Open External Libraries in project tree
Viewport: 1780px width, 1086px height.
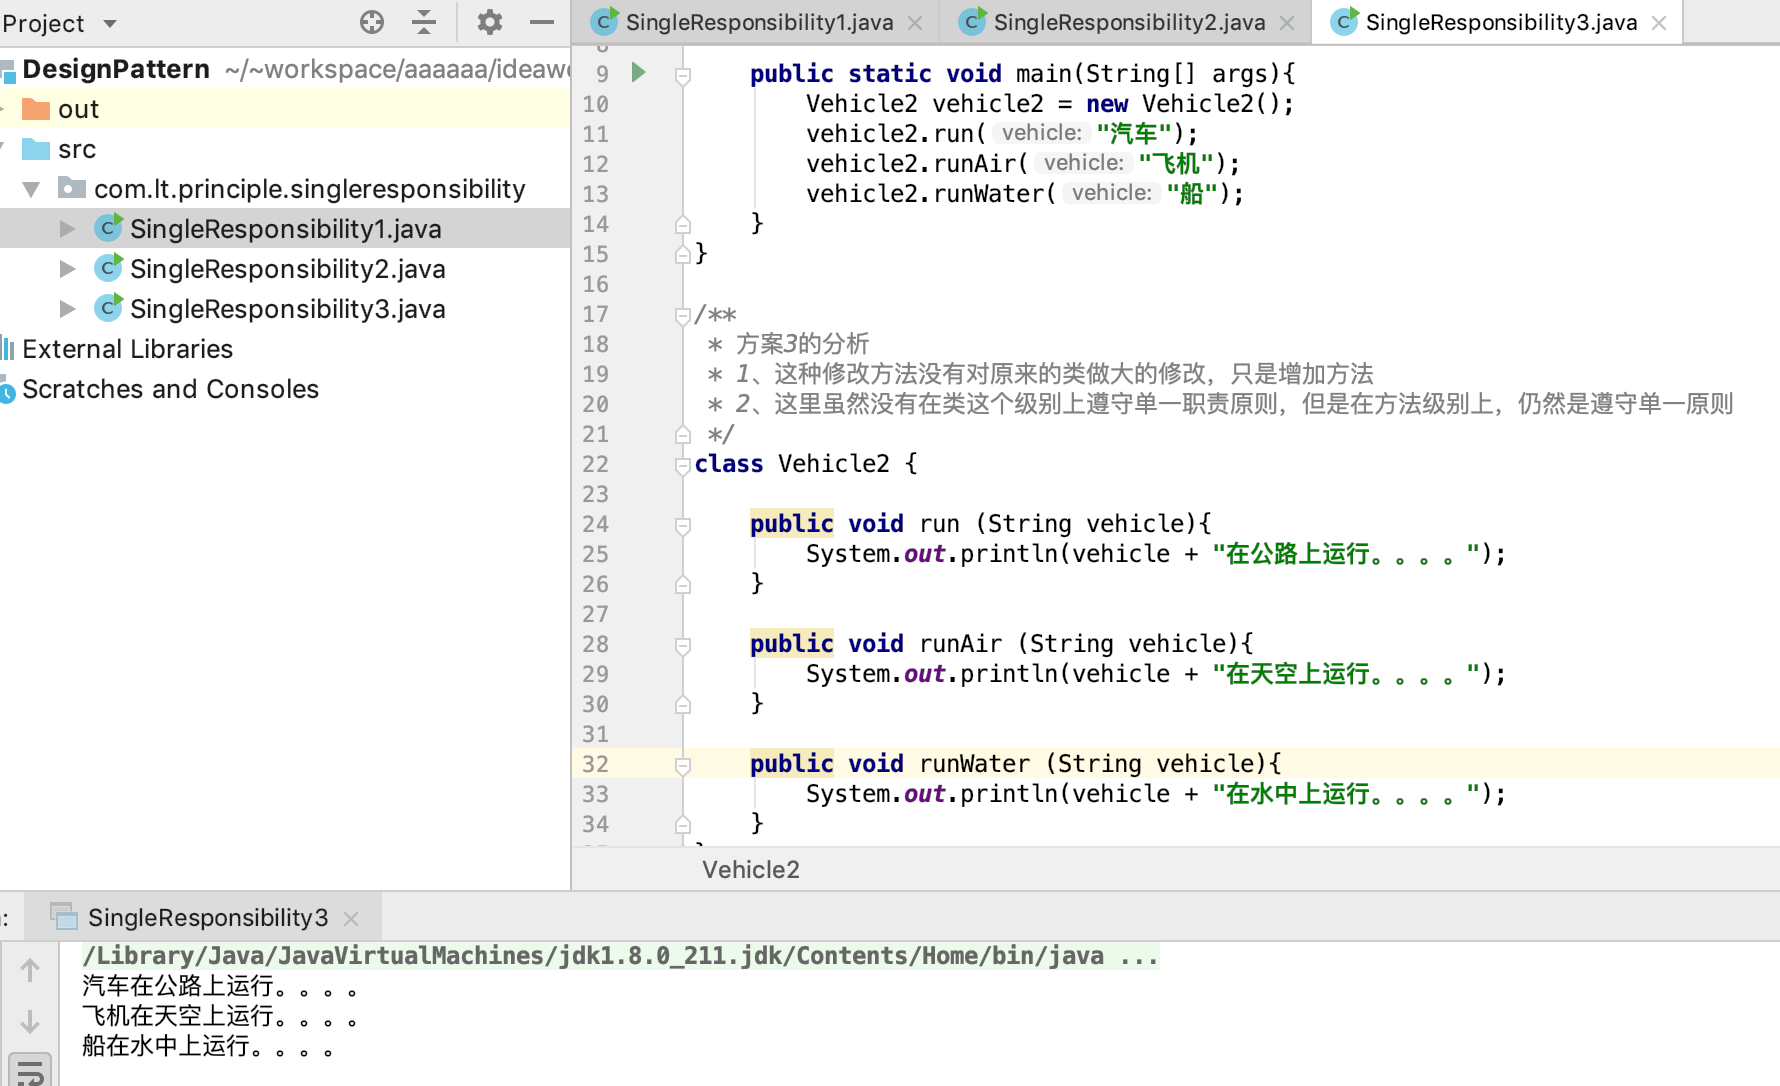(x=127, y=349)
